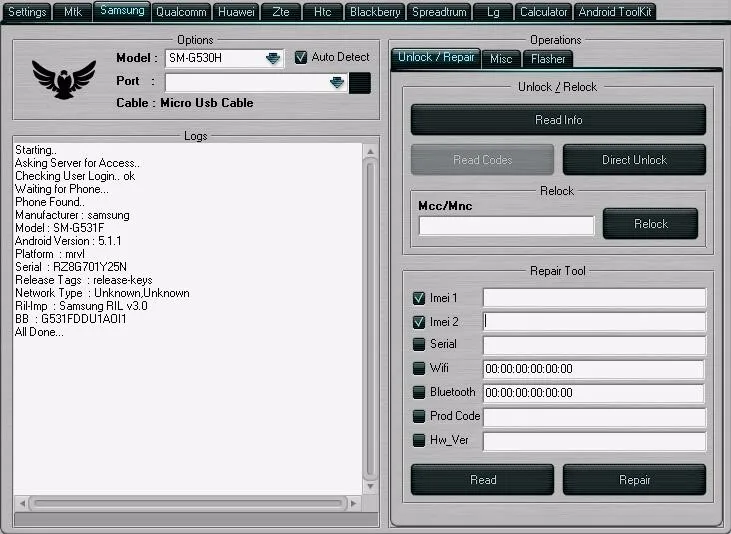Click the Imei 2 text field
731x534 pixels.
point(594,321)
